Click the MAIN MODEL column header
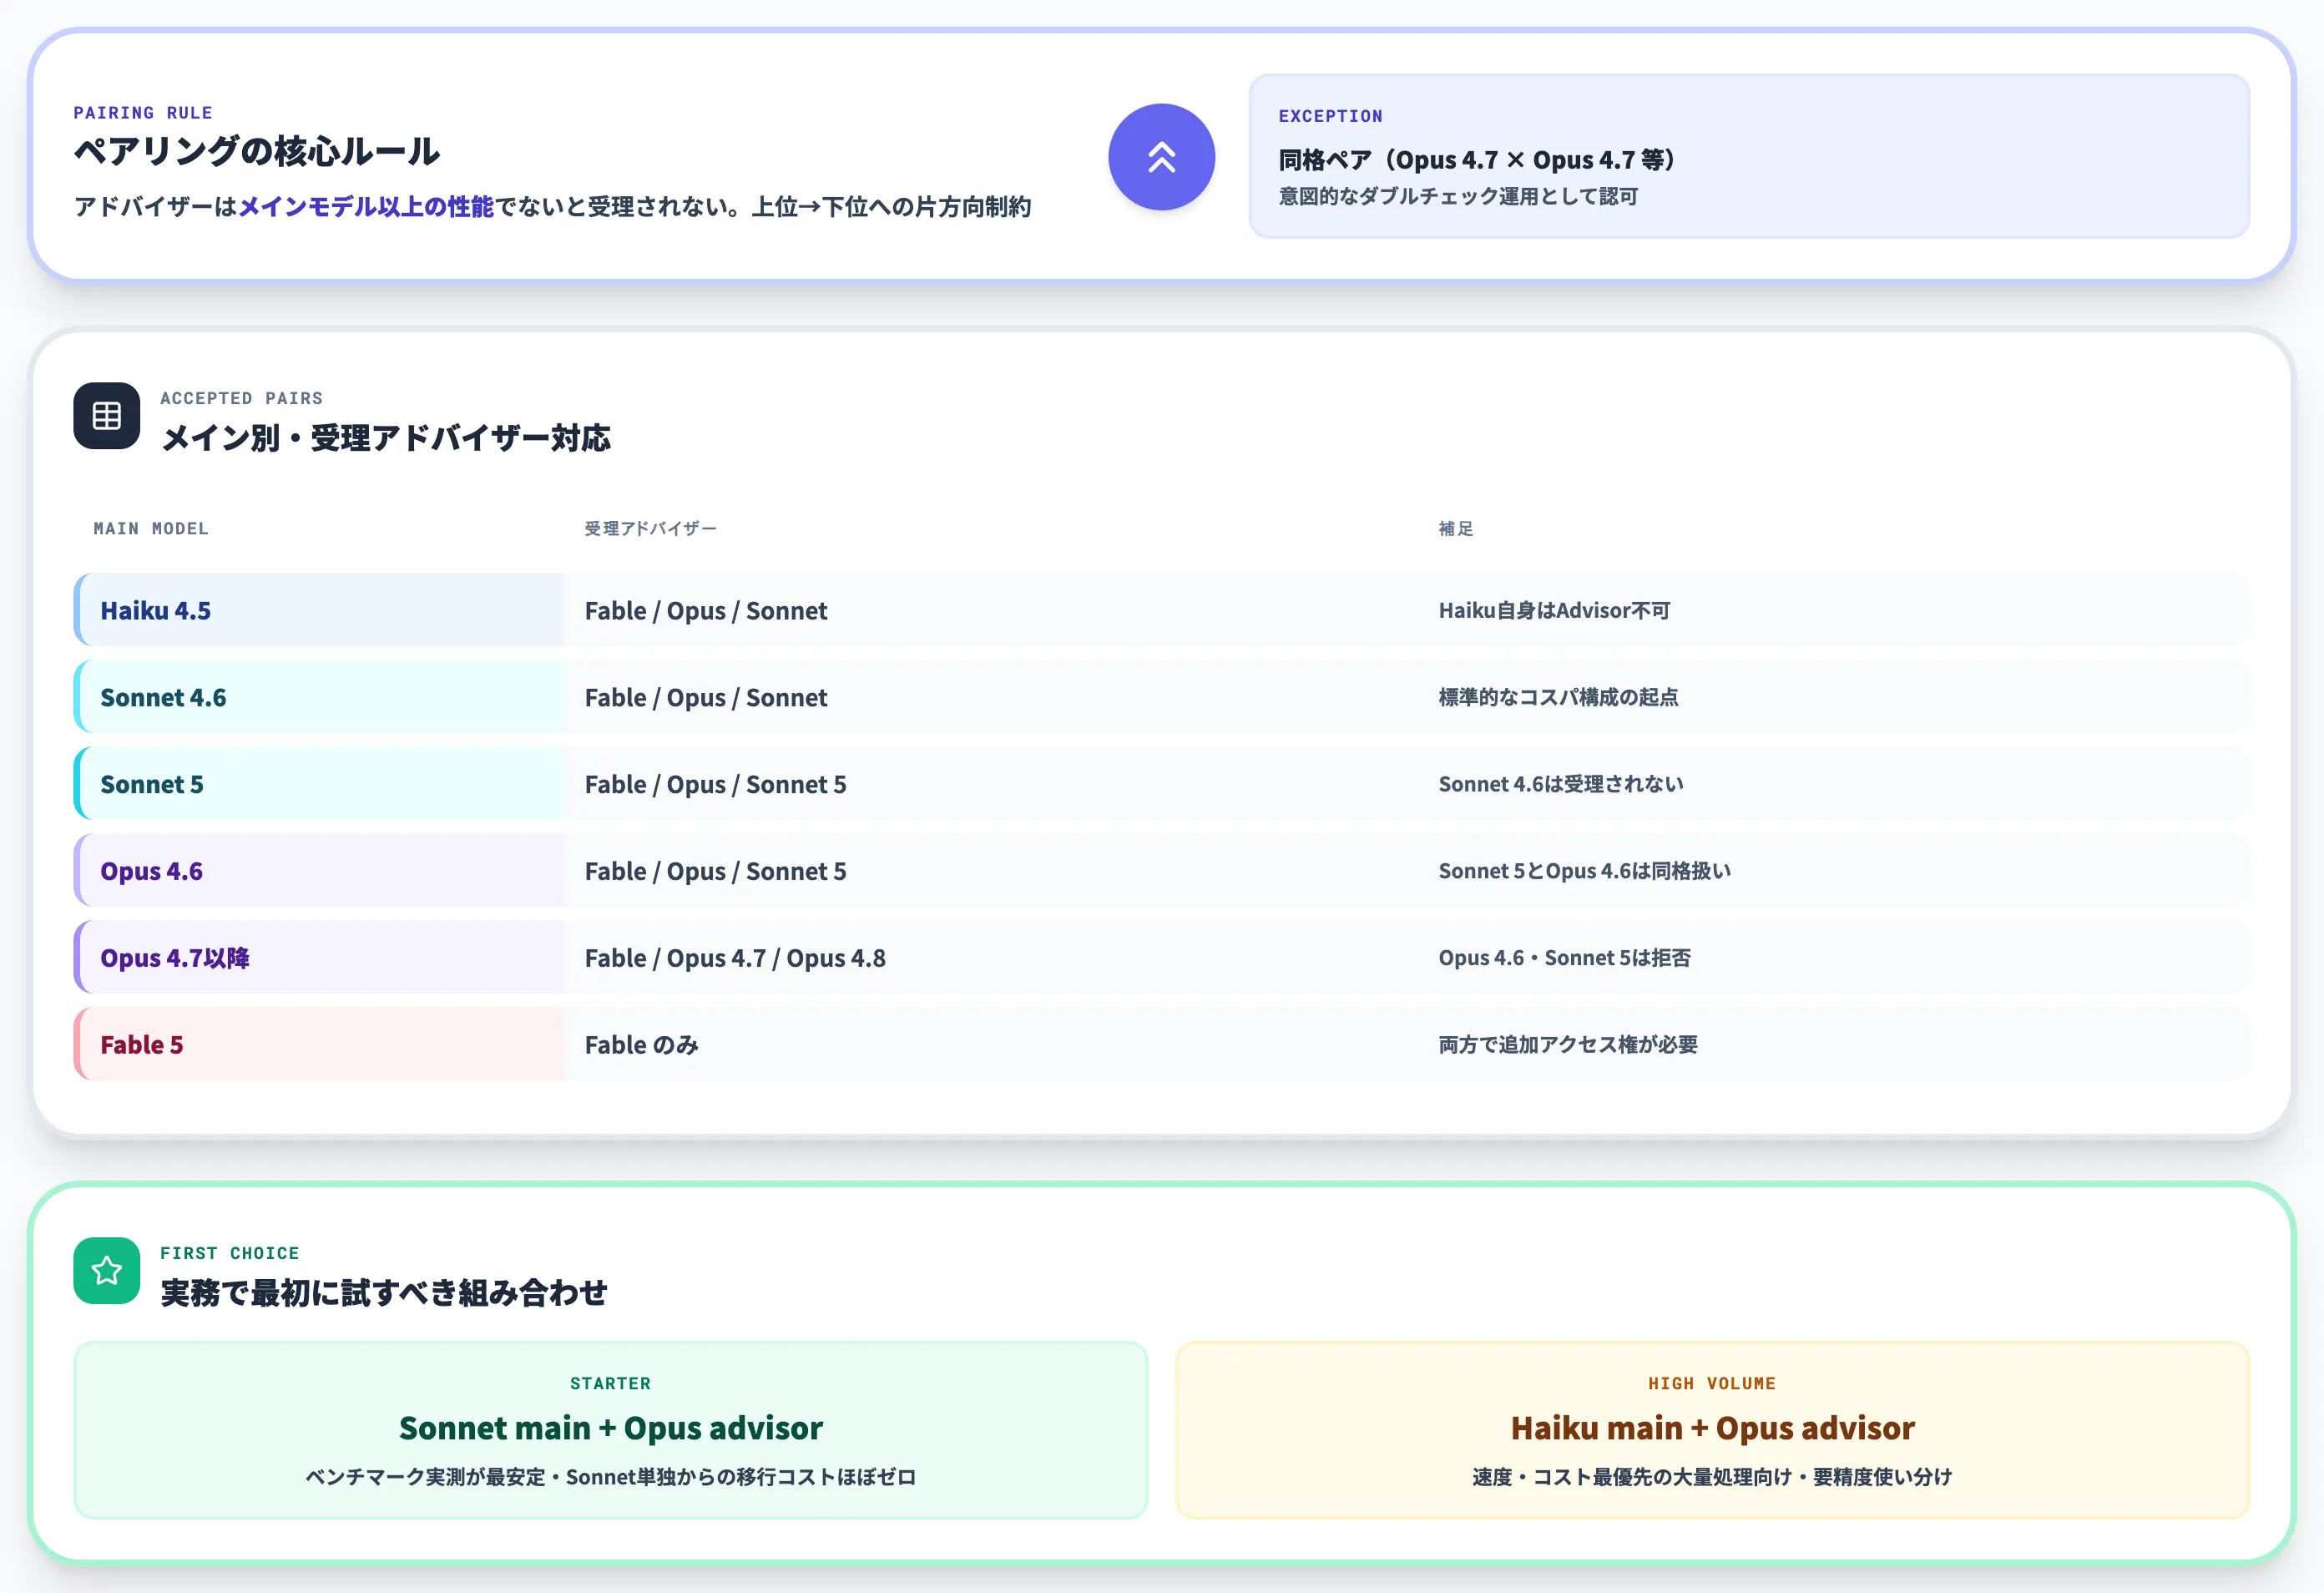Screen dimensions: 2324x1593 click(151, 528)
